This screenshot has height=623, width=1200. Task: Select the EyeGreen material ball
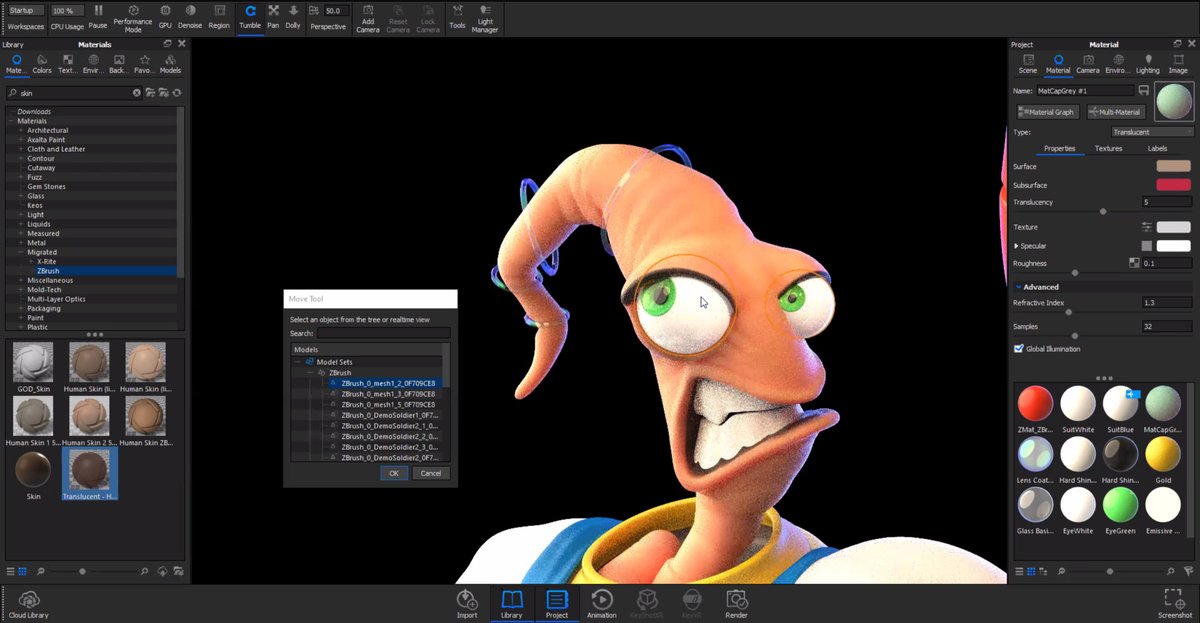pos(1119,504)
